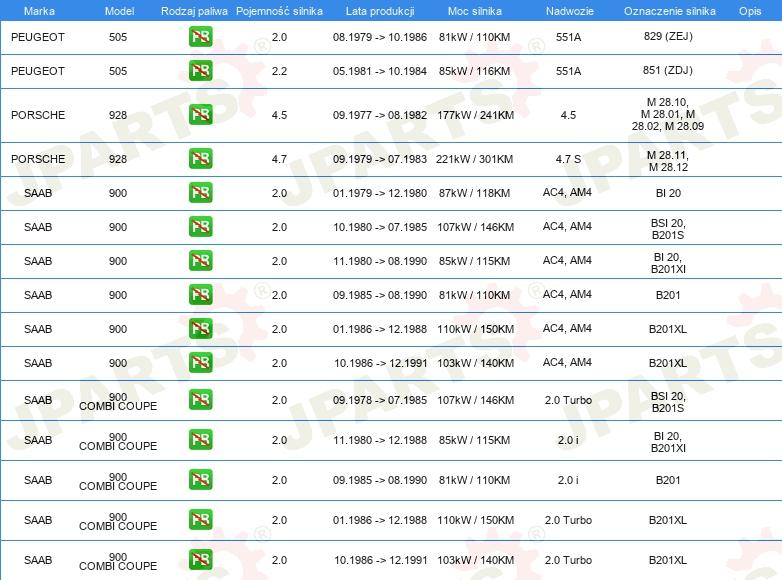Select production years 11.1980 -> 12.1988
This screenshot has width=782, height=580.
pyautogui.click(x=380, y=439)
